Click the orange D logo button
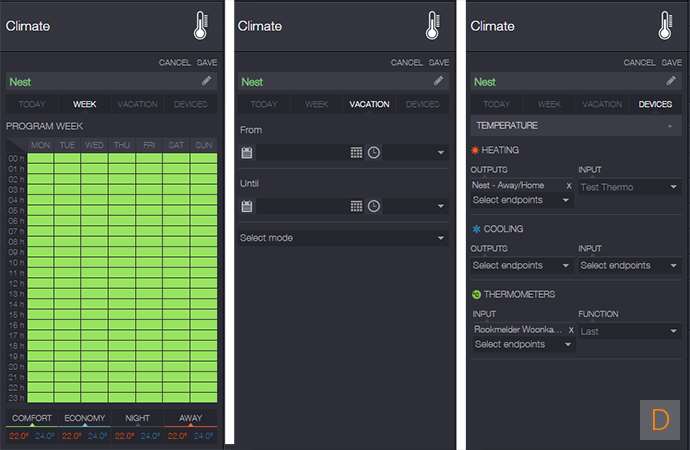The width and height of the screenshot is (690, 450). [x=660, y=420]
